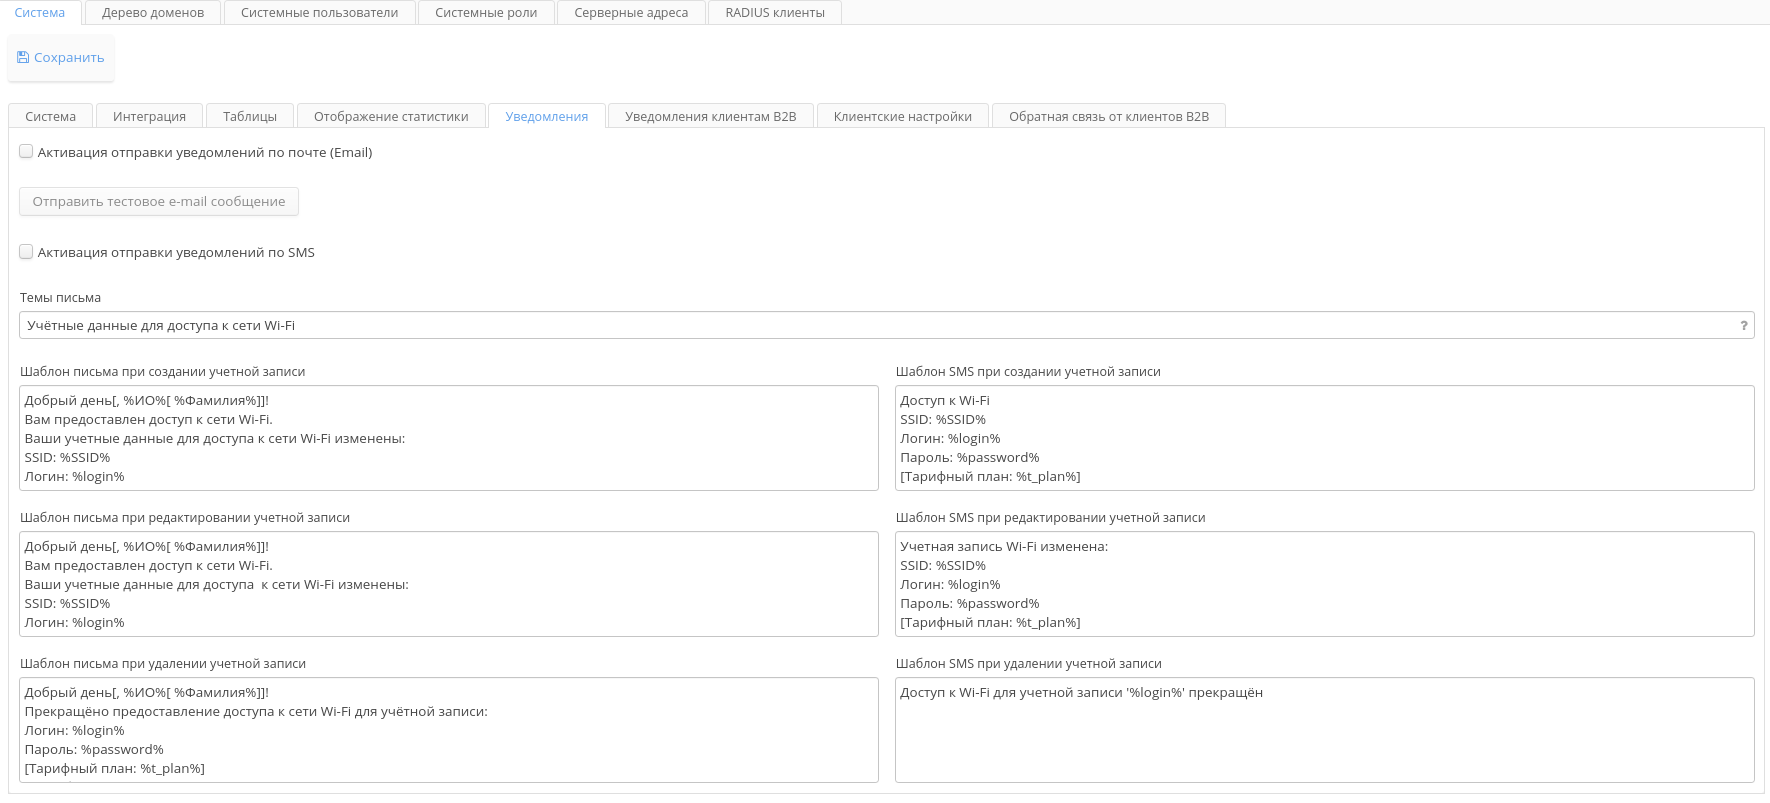Switch to Отображение статистики sub-tab
Image resolution: width=1770 pixels, height=803 pixels.
coord(391,117)
